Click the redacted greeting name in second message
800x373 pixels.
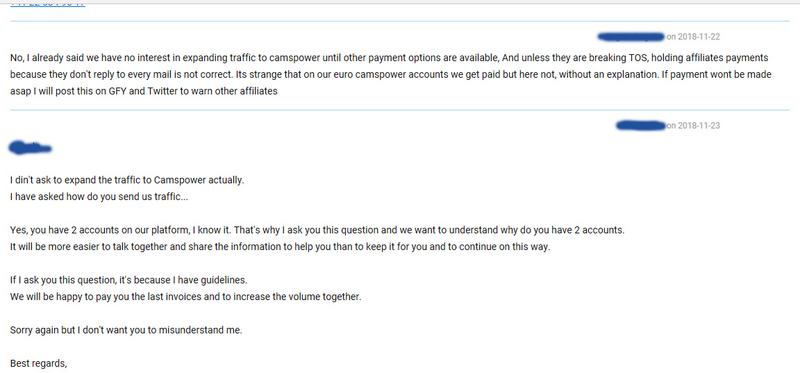[x=31, y=148]
